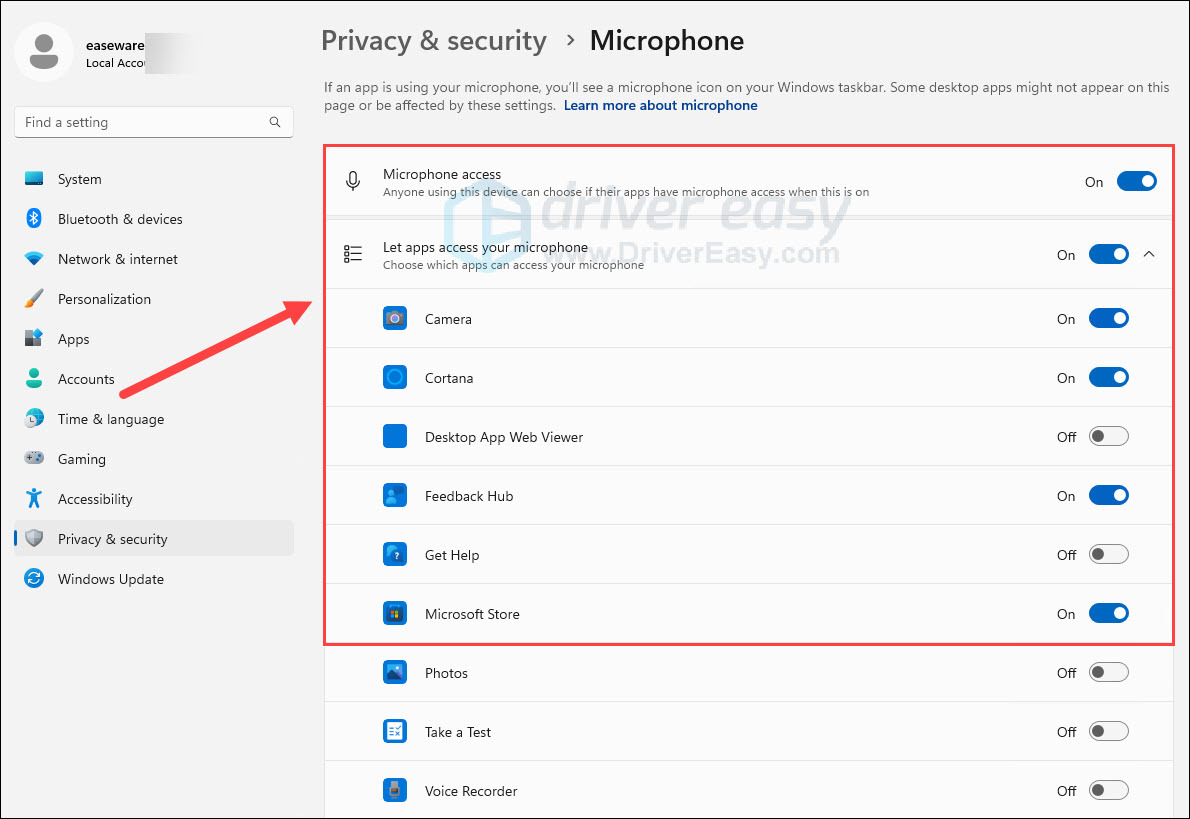Turn on Get Help microphone toggle
Screen dimensions: 1190x819
pyautogui.click(x=1108, y=555)
